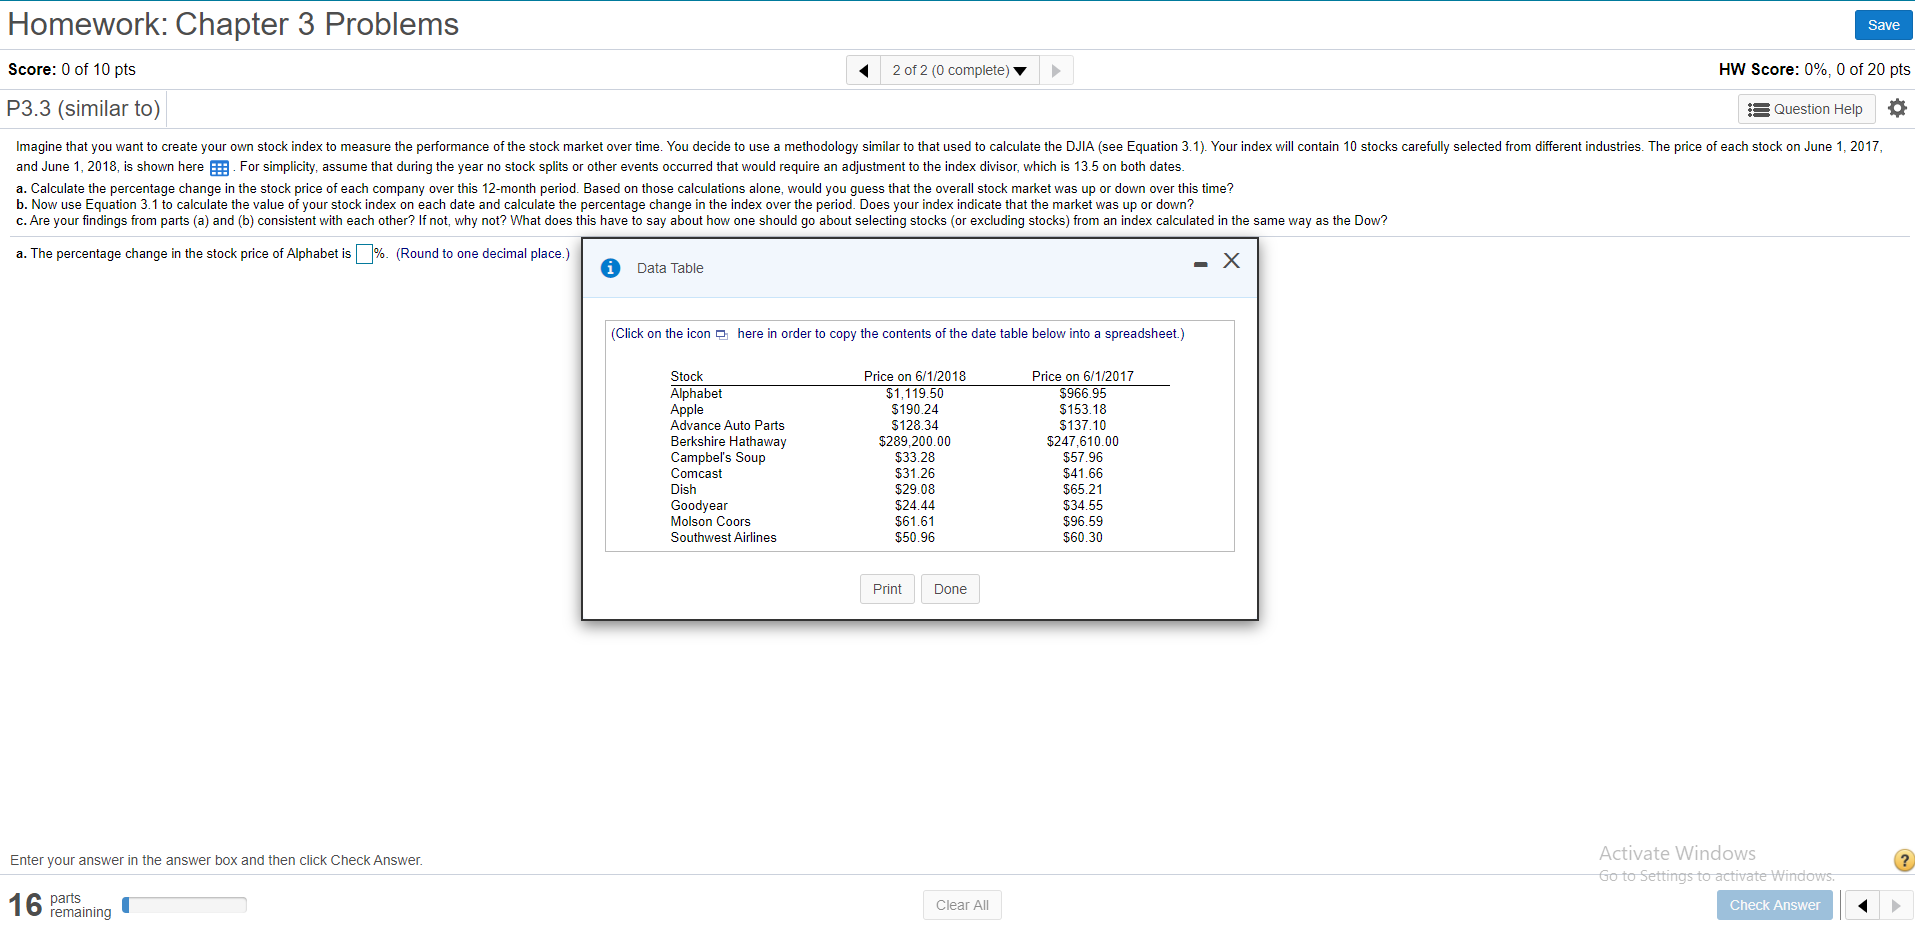Click Campbel's Soup stock name
Screen dimensions: 1915x935
[x=718, y=458]
